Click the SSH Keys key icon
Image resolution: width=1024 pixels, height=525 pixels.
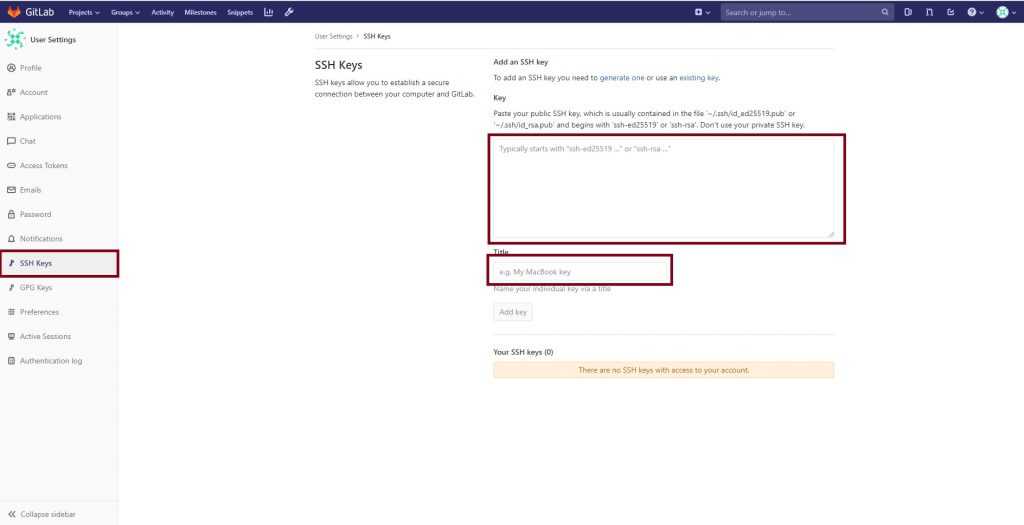pyautogui.click(x=10, y=263)
